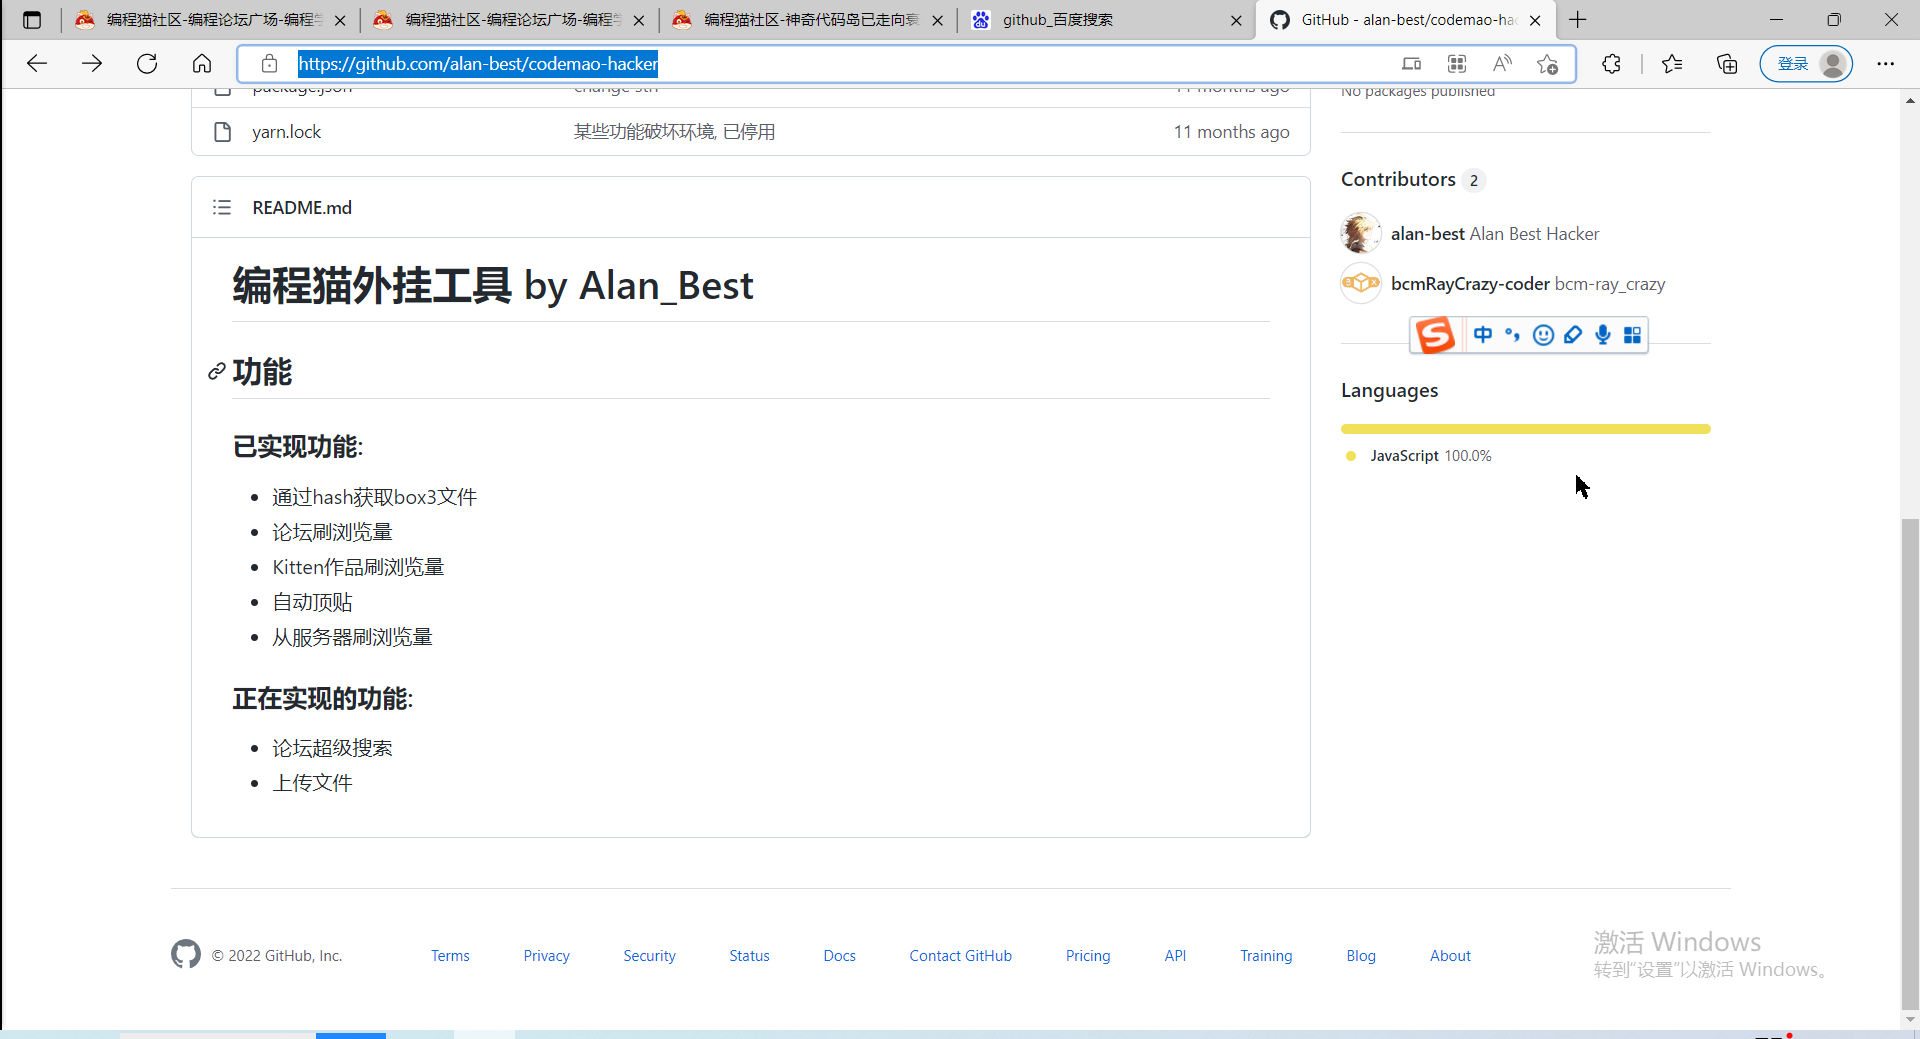Image resolution: width=1920 pixels, height=1039 pixels.
Task: Click alan-best avatar thumbnail
Action: pyautogui.click(x=1361, y=234)
